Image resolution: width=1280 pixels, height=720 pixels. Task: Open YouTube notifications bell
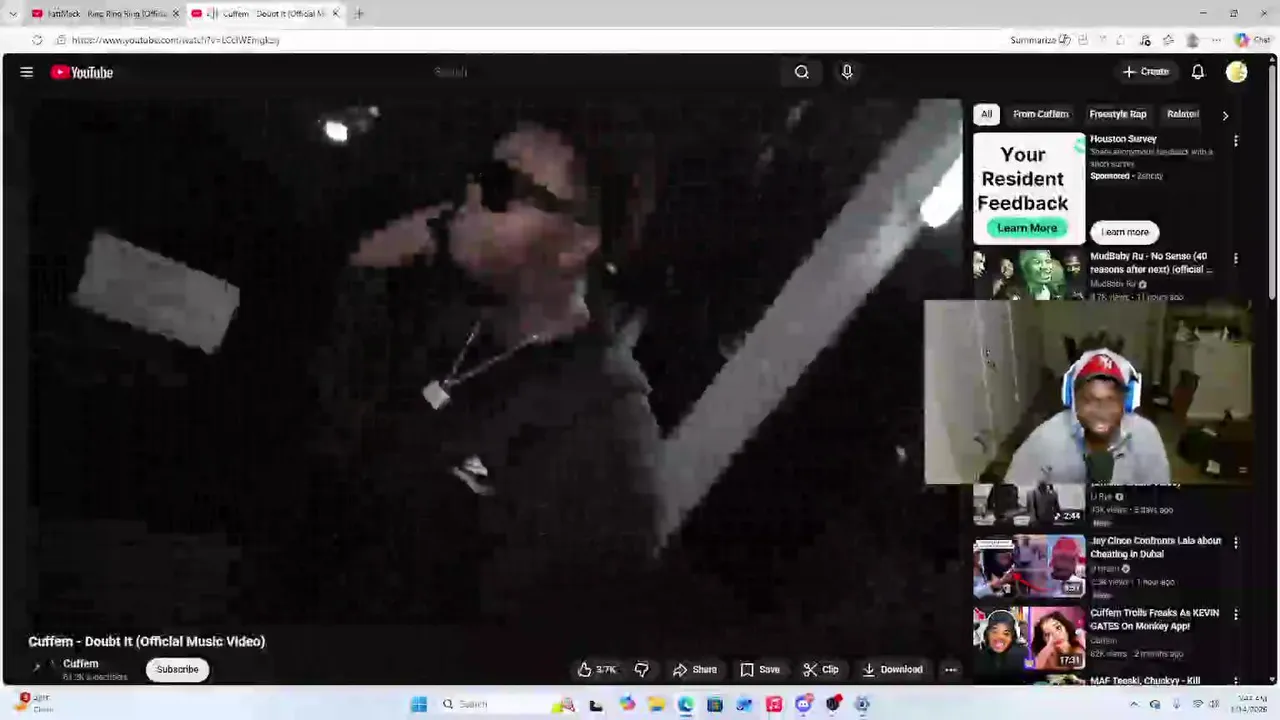[x=1198, y=72]
